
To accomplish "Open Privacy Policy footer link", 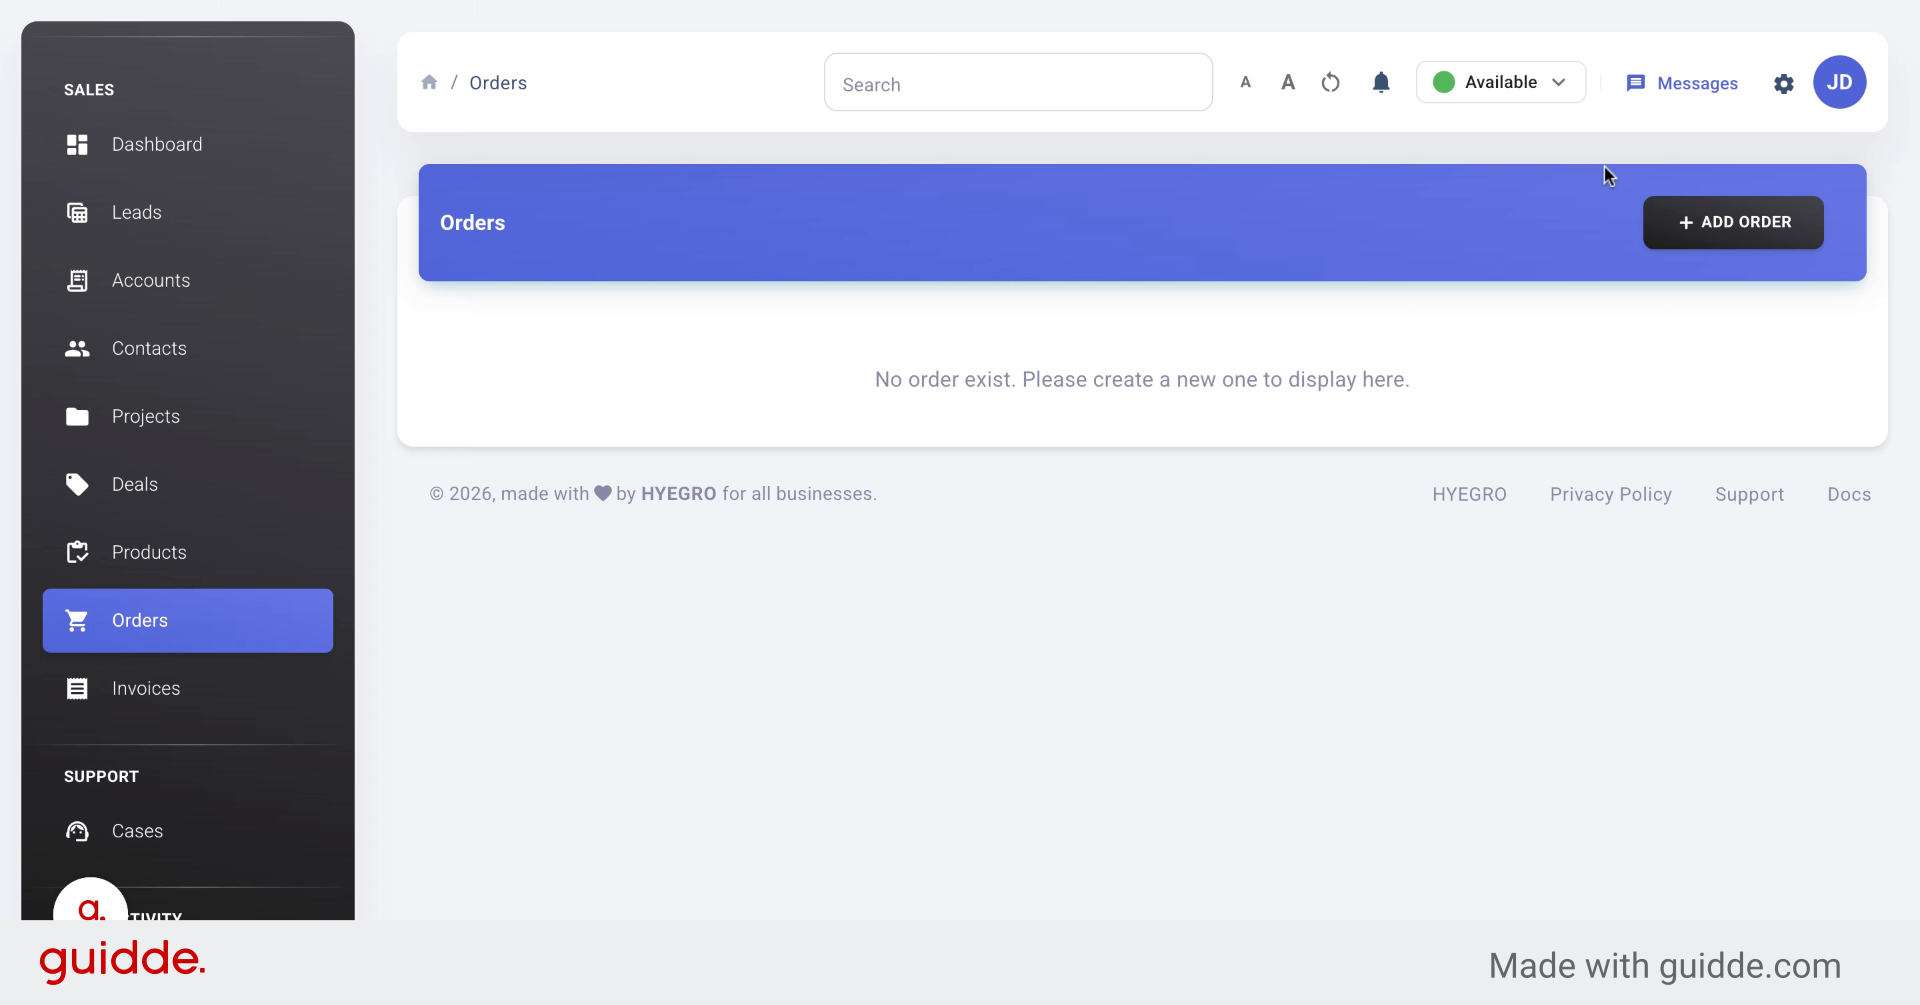I will pyautogui.click(x=1611, y=495).
